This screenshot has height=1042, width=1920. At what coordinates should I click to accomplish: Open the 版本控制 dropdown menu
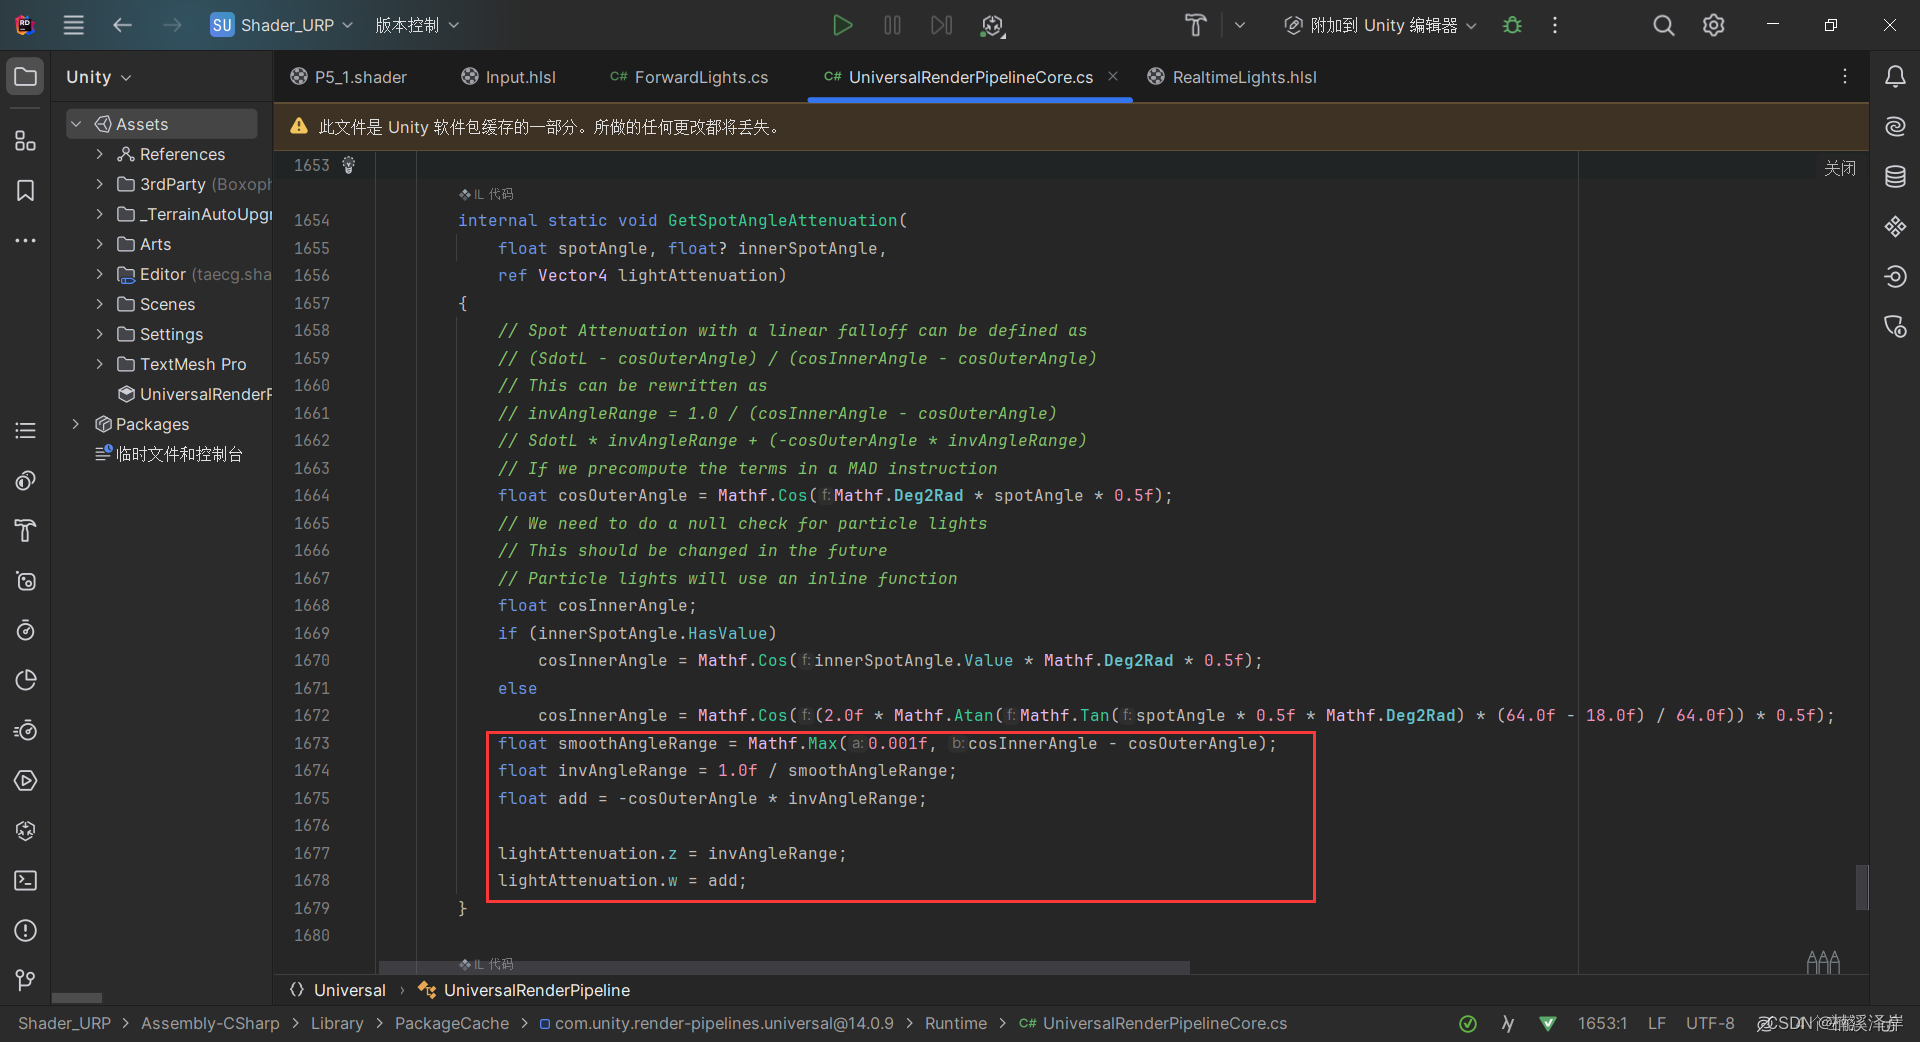(417, 25)
